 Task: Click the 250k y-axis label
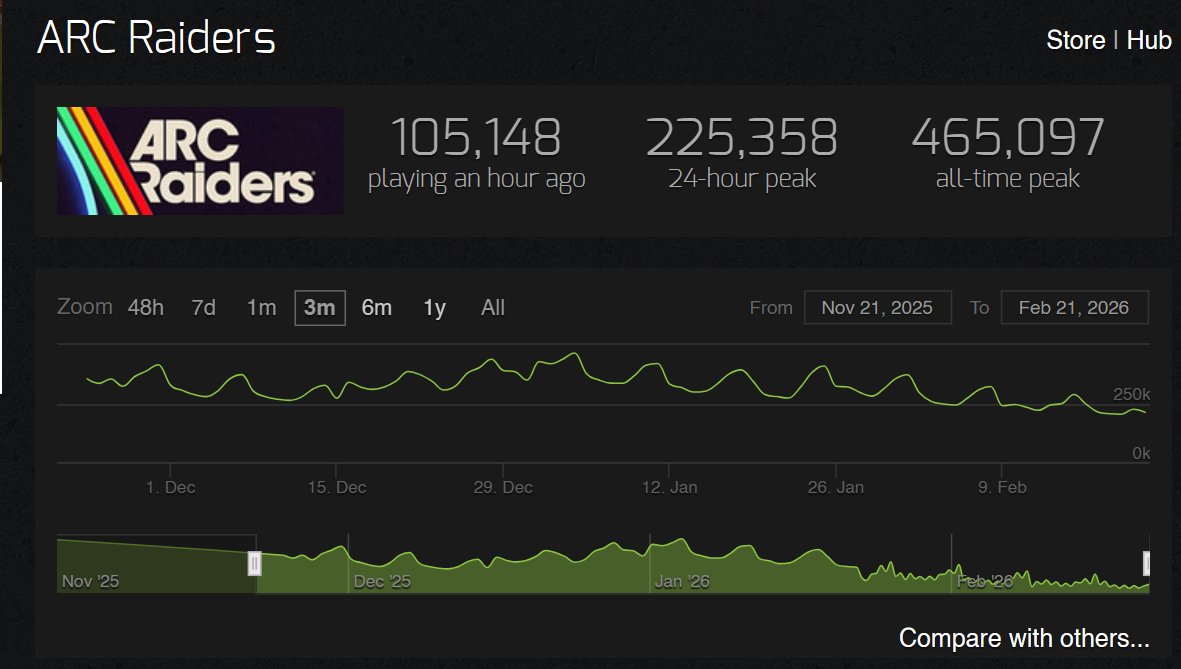(1131, 394)
